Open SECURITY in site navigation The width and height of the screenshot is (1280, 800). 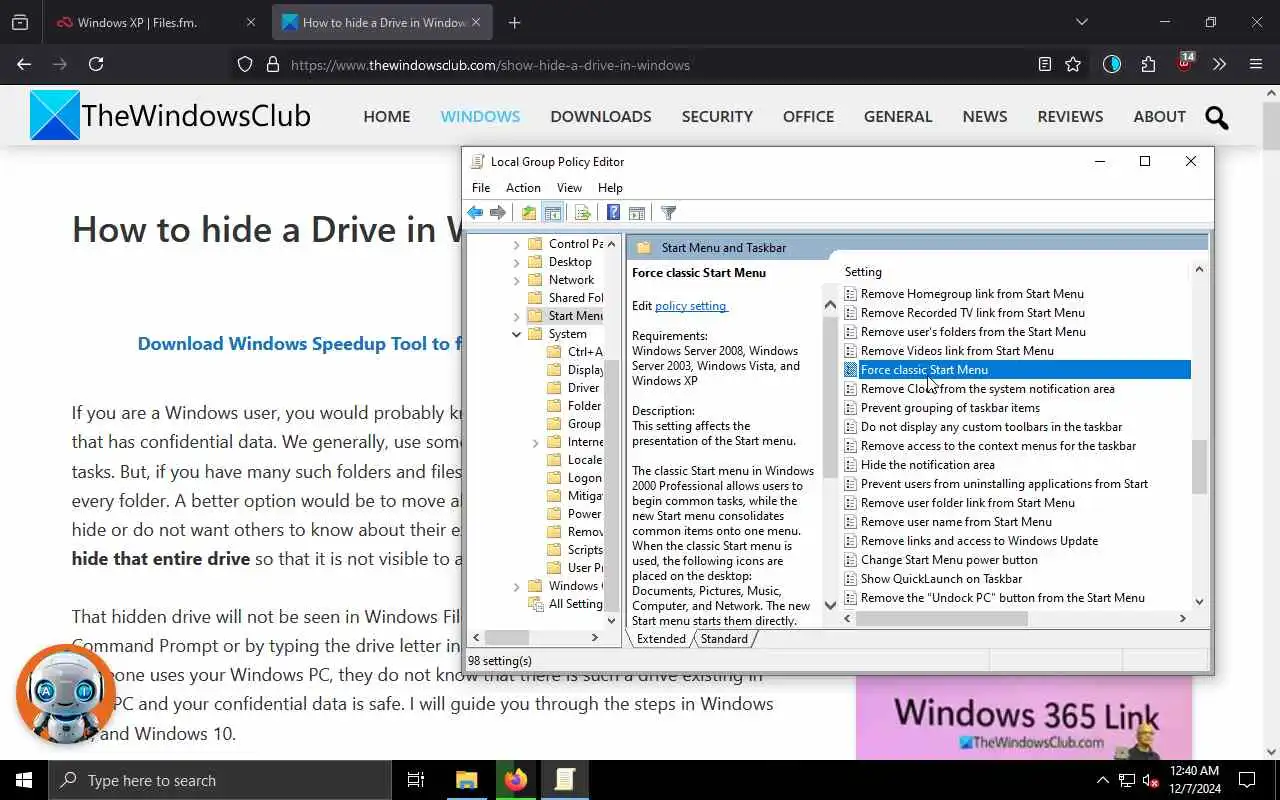point(717,116)
